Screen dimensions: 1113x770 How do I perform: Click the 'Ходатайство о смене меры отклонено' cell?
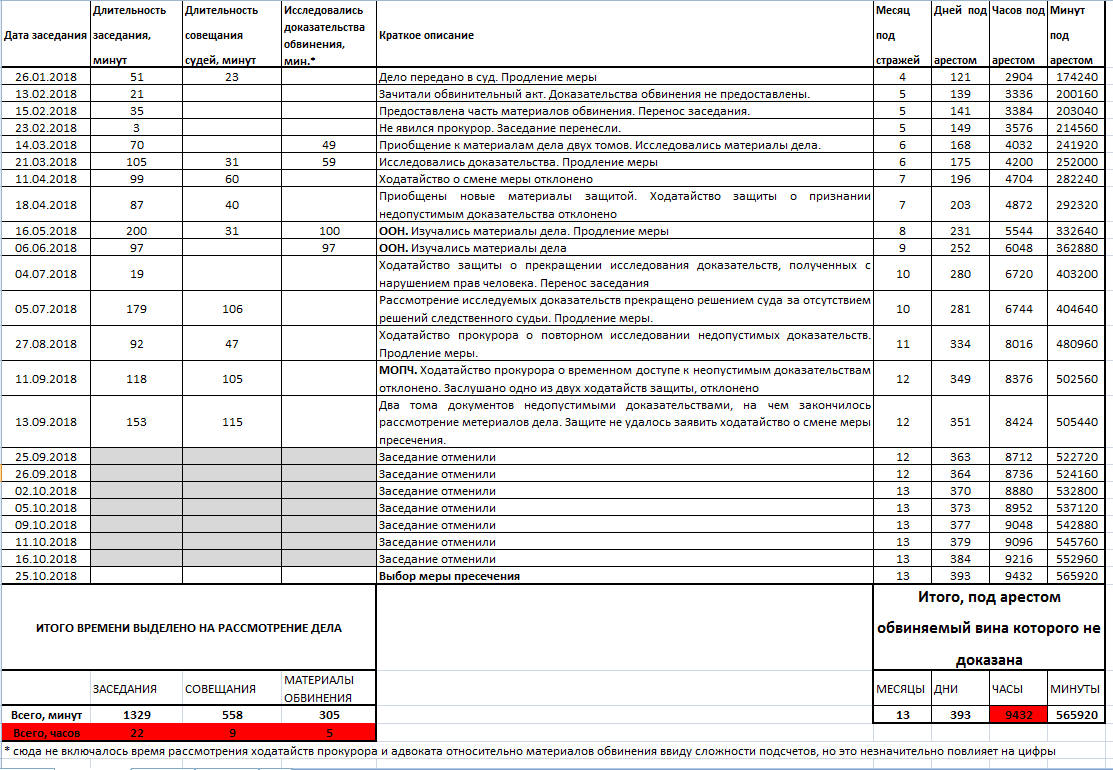coord(622,179)
